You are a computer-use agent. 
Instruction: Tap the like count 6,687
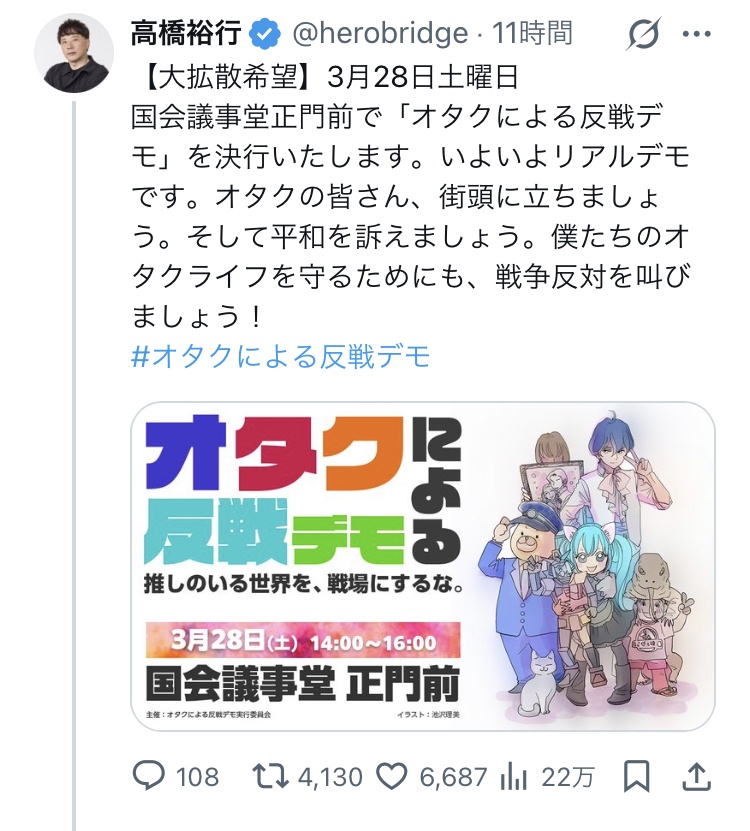point(453,777)
